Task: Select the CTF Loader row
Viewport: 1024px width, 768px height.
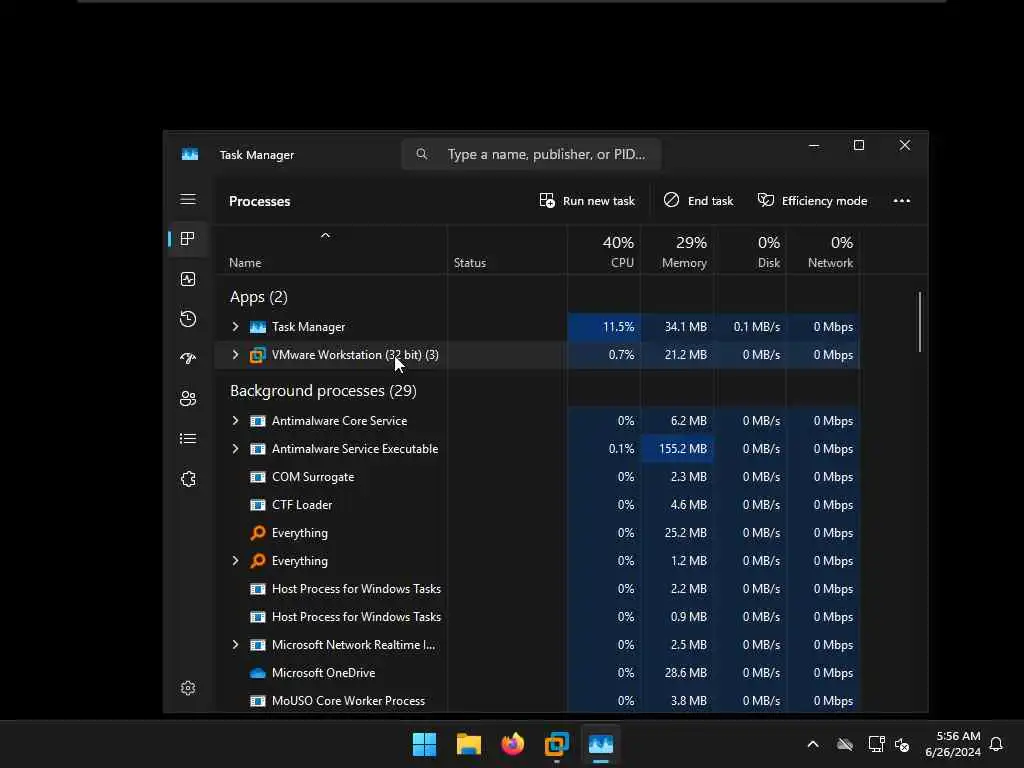Action: 537,505
